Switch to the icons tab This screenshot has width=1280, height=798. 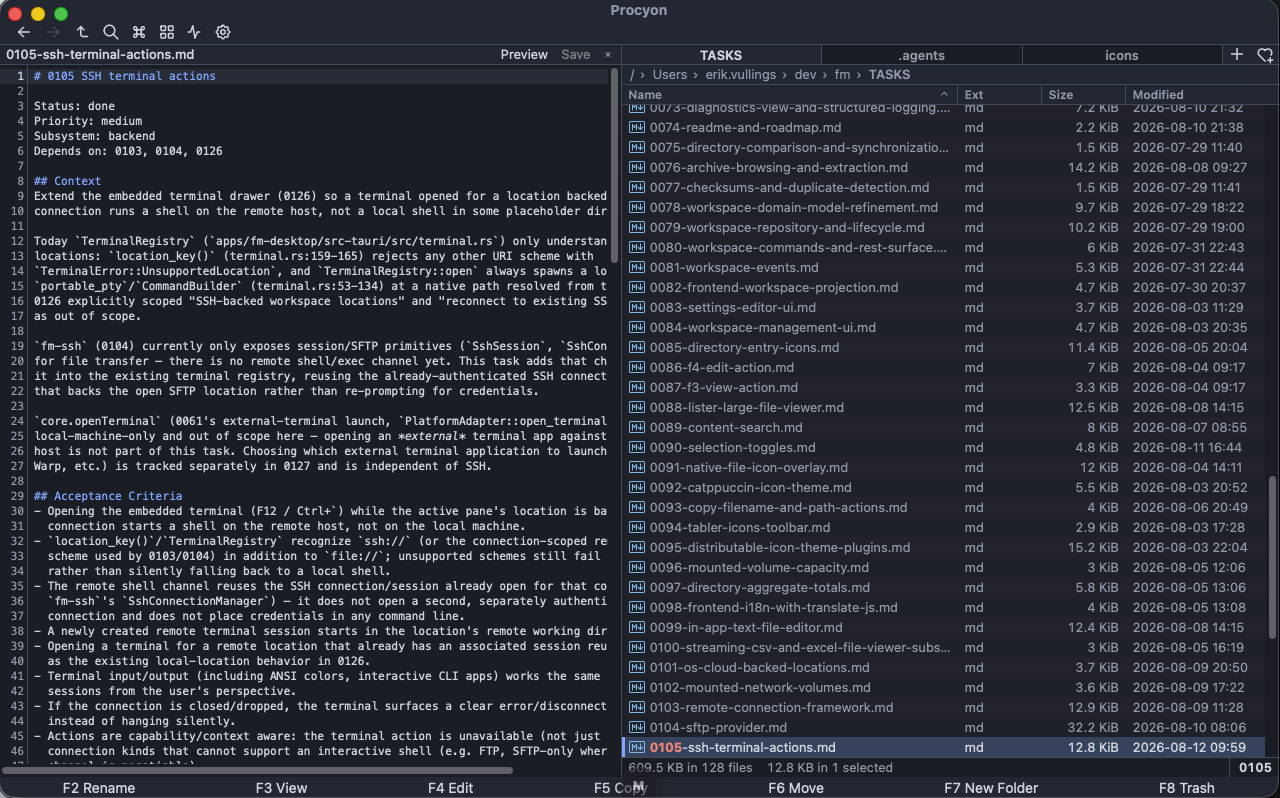(1122, 55)
